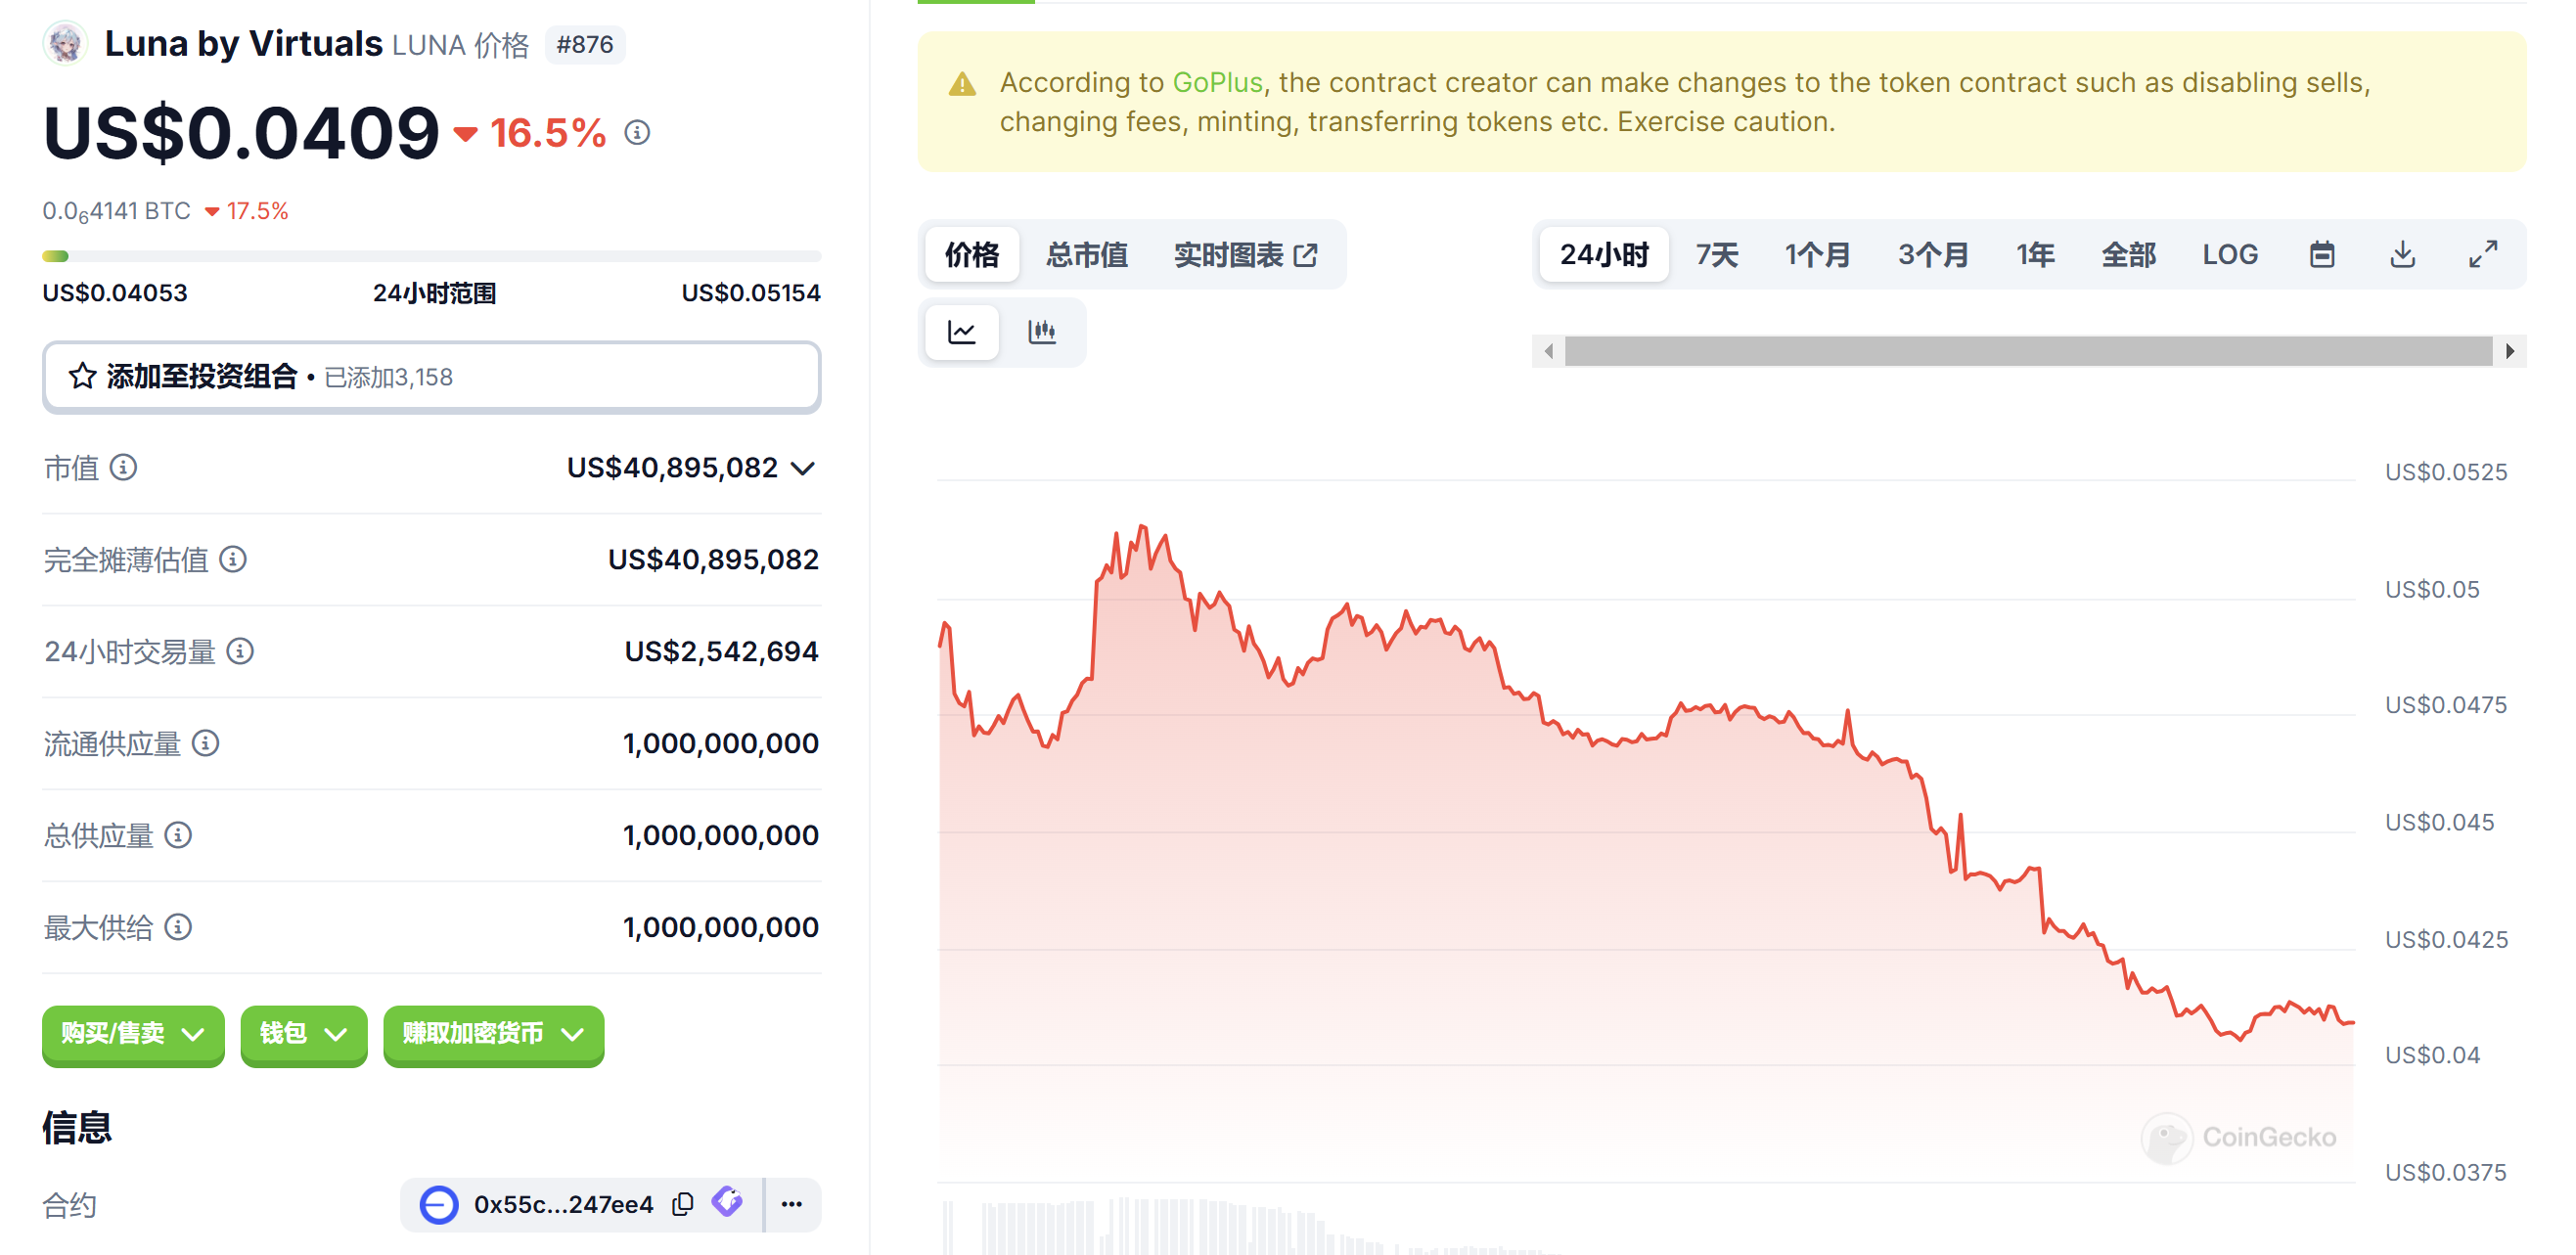Click the contract address text 0x55c...247ee4
This screenshot has width=2576, height=1255.
tap(563, 1204)
